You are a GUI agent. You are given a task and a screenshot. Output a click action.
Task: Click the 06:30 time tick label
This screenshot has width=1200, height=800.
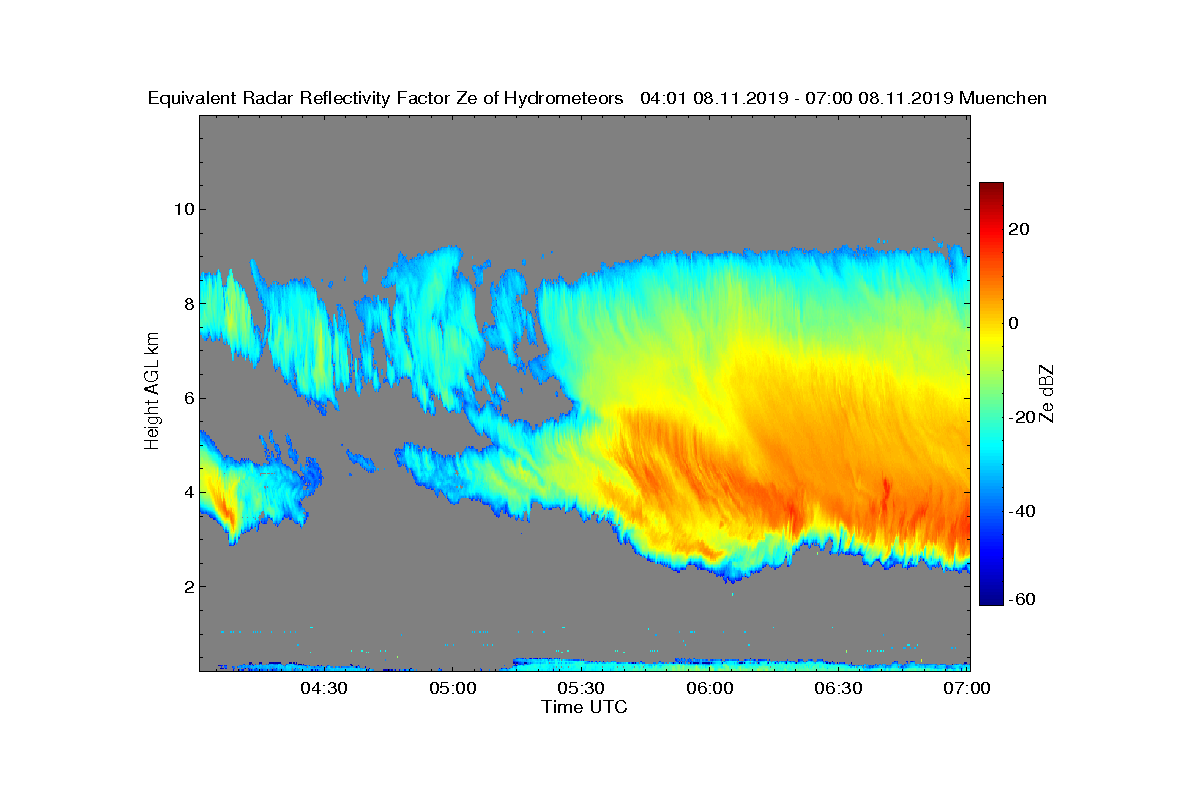coord(840,688)
